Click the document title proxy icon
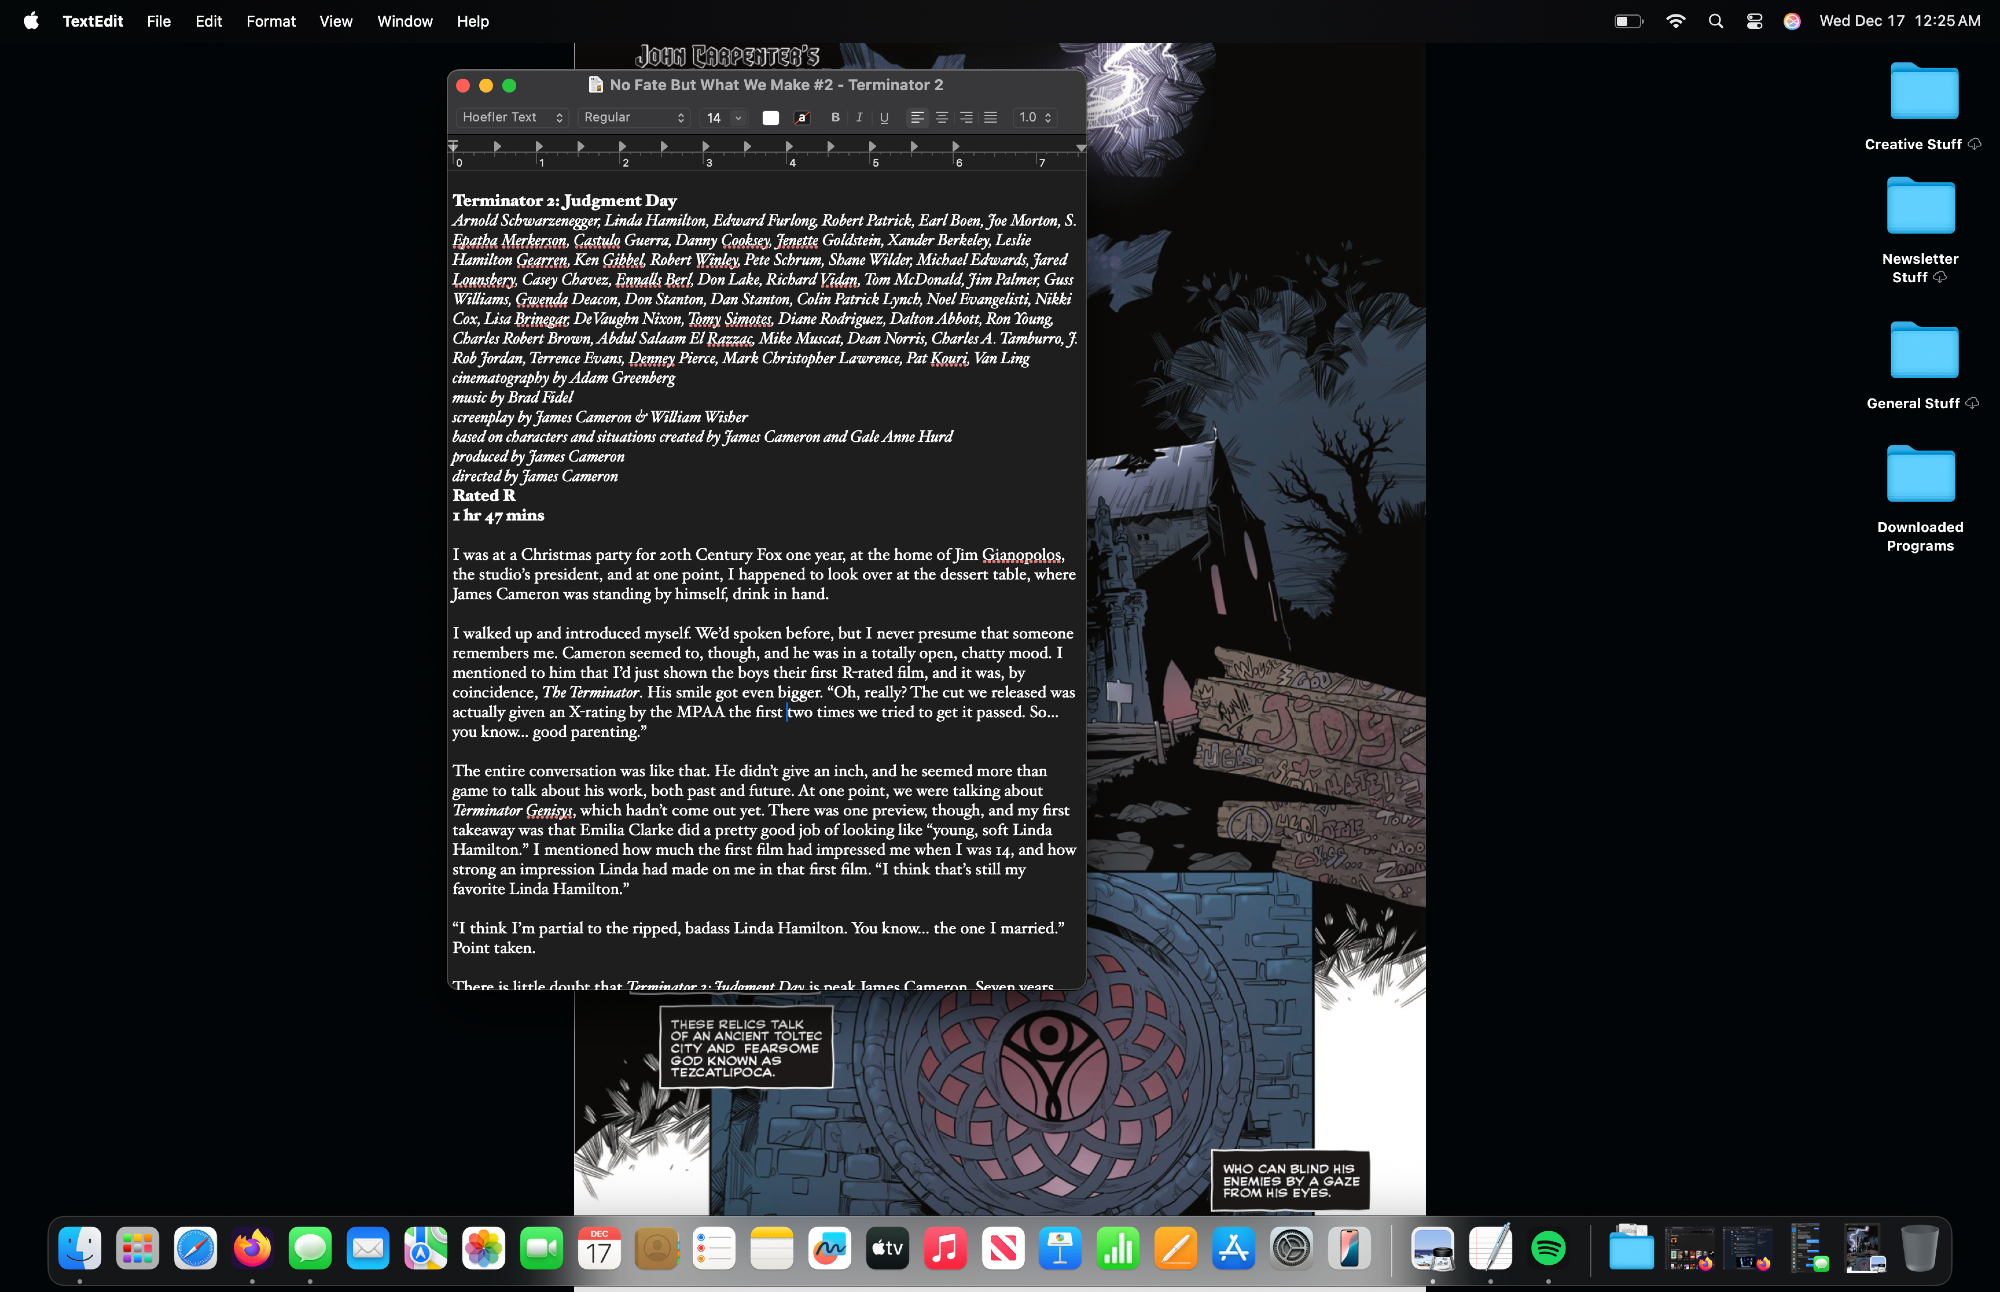Image resolution: width=2000 pixels, height=1292 pixels. click(x=596, y=85)
